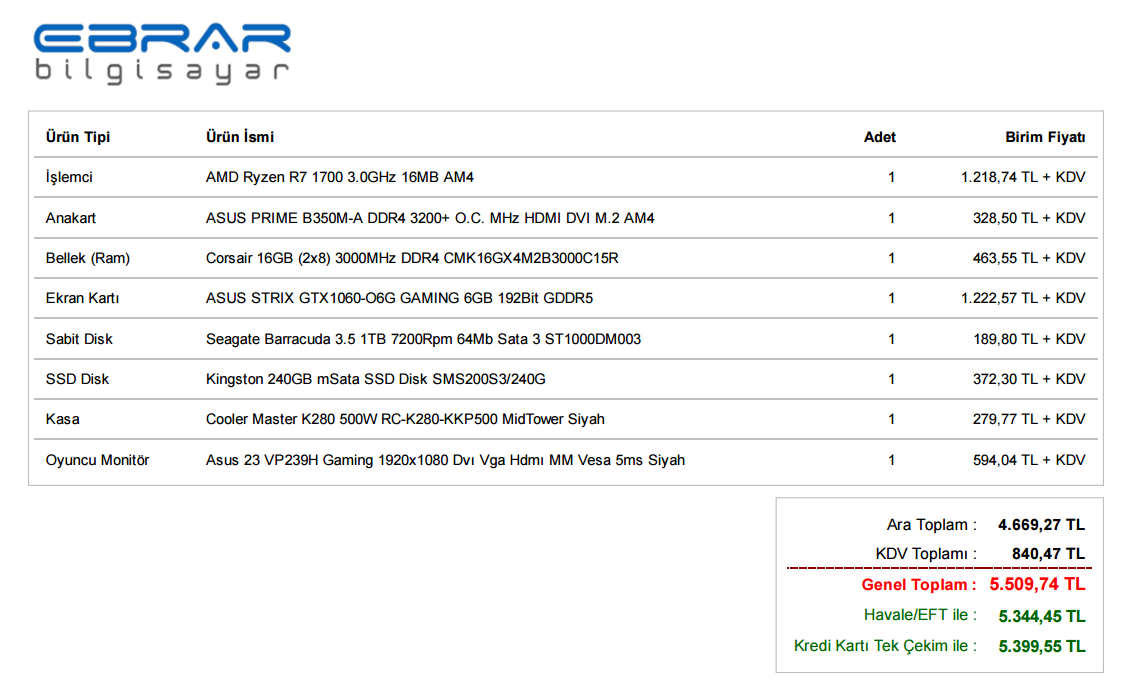Click the 'Corsair 16GB (2x8) 3000MHz' product name

tap(412, 258)
